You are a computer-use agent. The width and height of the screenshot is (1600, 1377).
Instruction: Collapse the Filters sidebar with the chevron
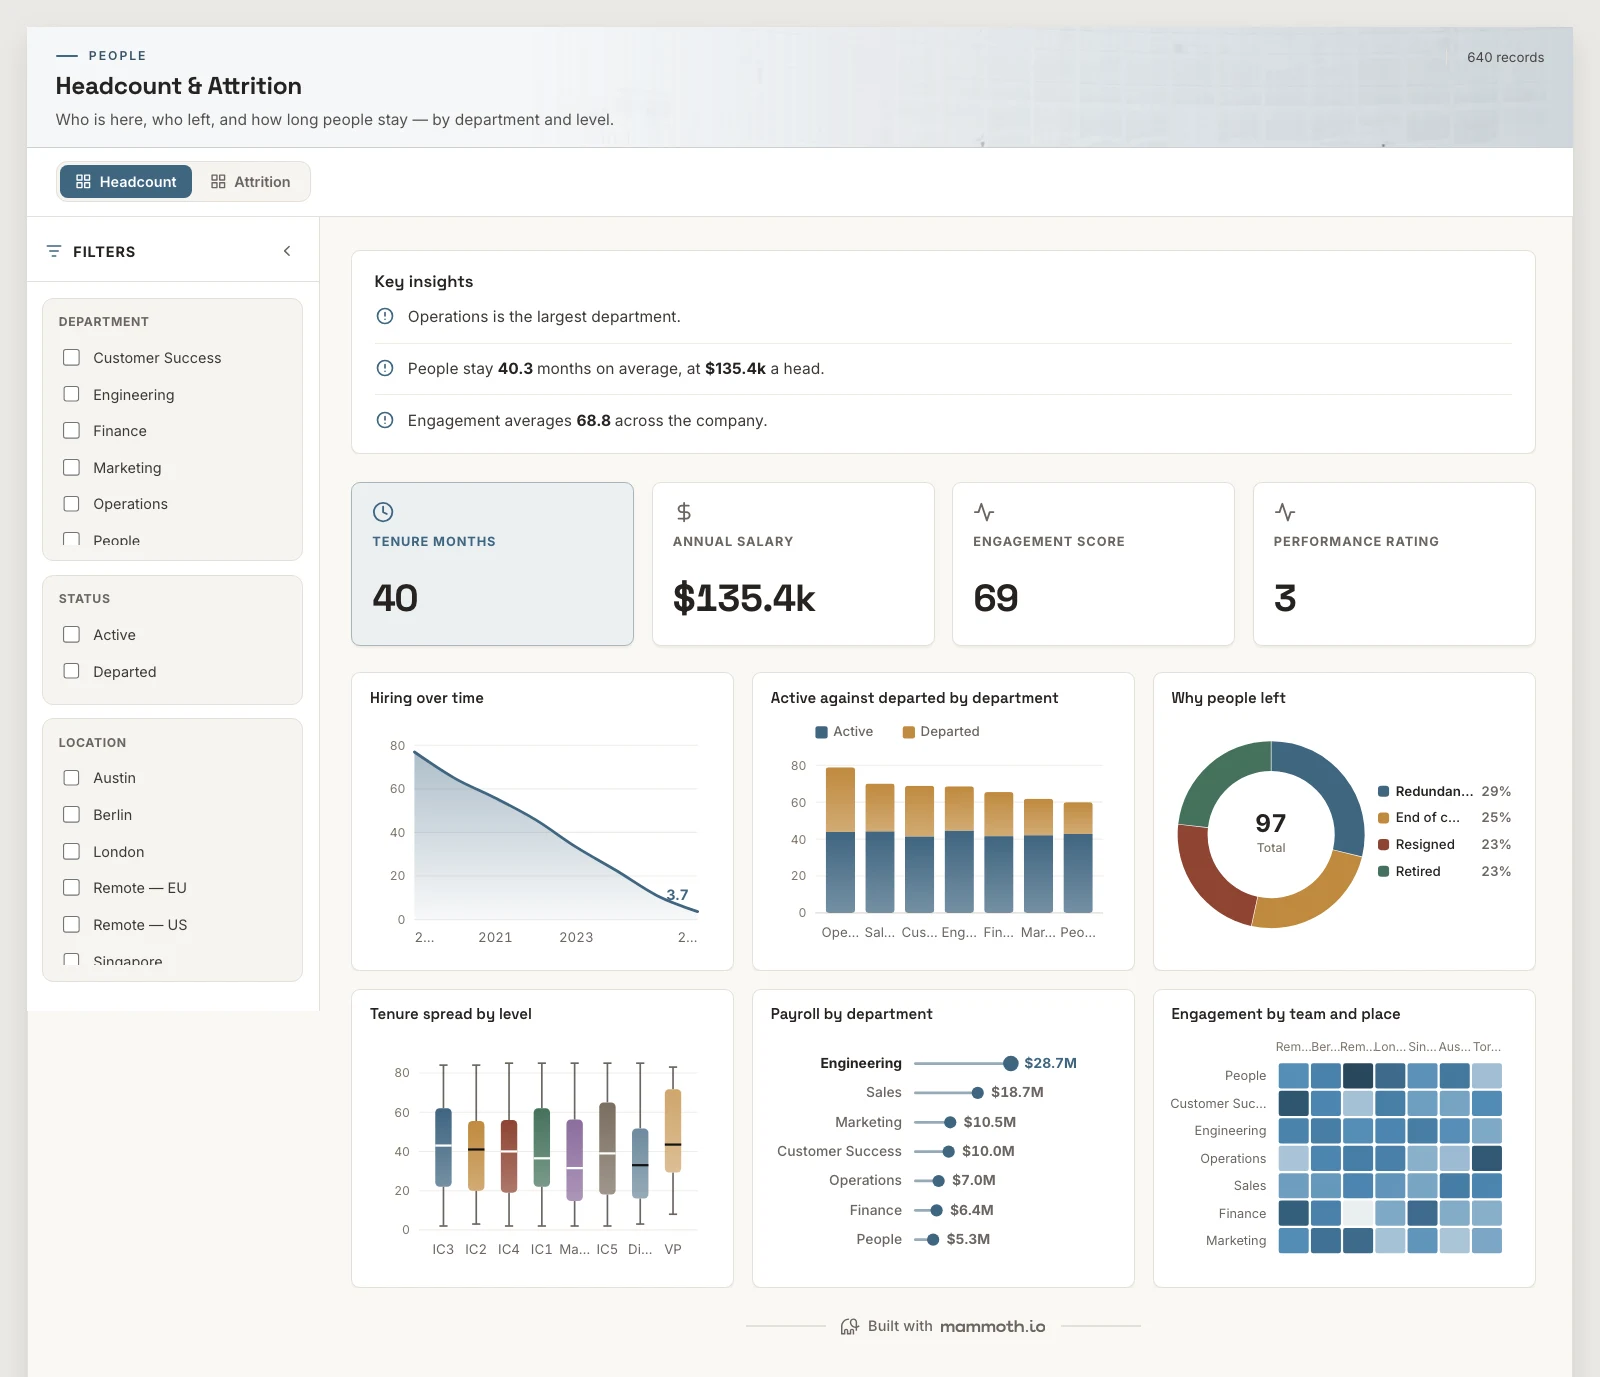click(x=287, y=251)
